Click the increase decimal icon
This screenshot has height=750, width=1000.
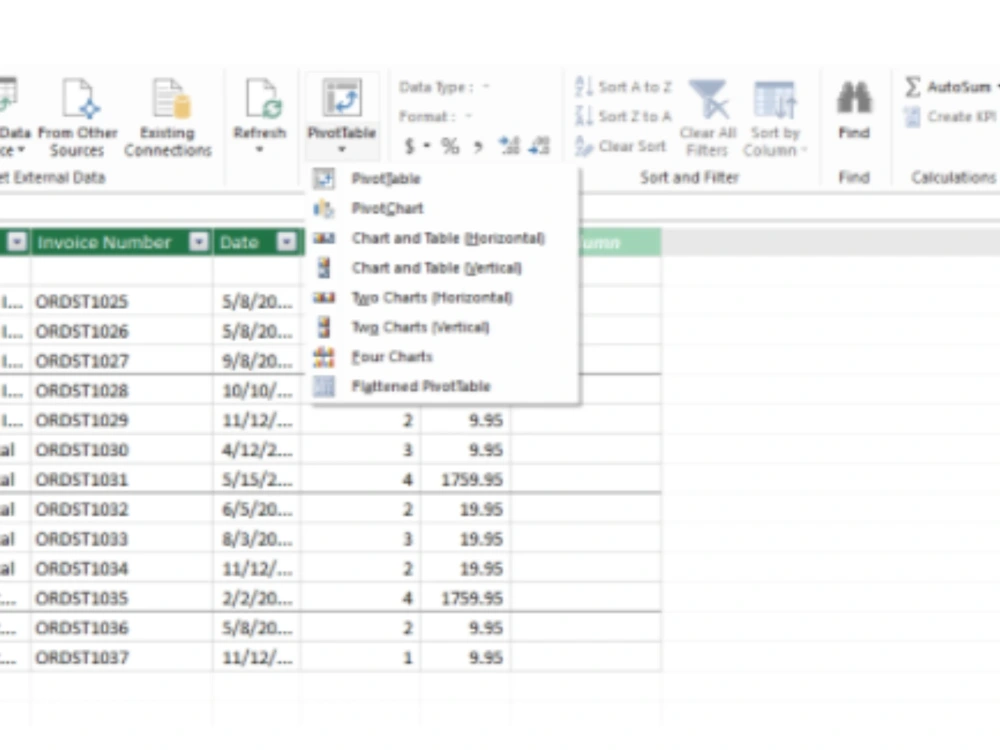(509, 145)
